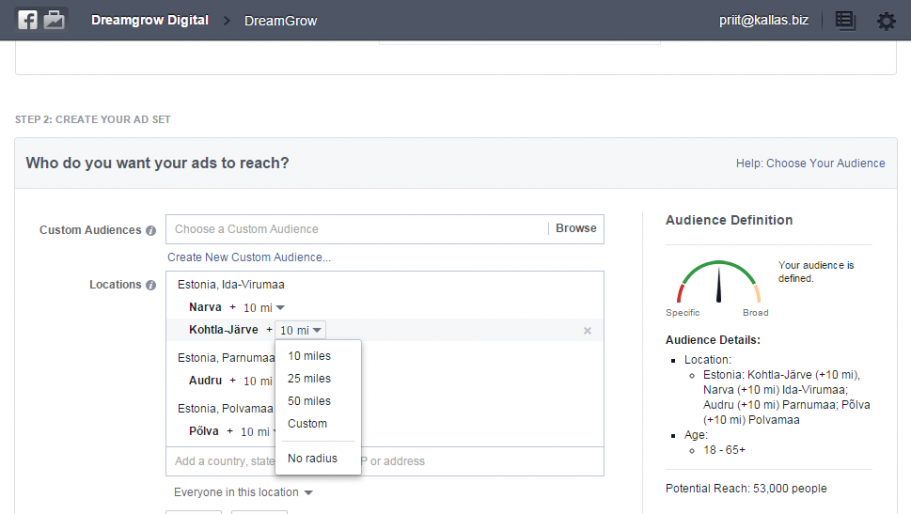Remove Kohtla-Järve location with the X

(587, 331)
